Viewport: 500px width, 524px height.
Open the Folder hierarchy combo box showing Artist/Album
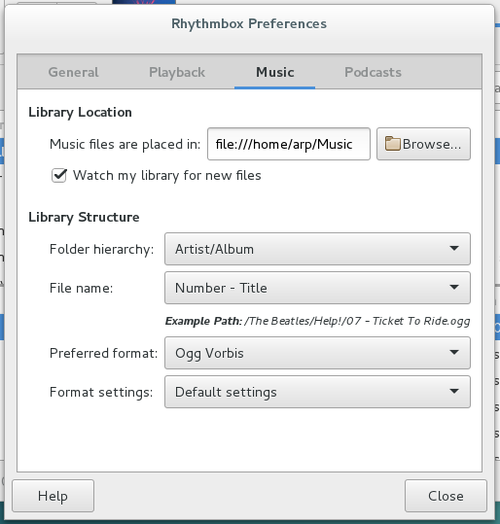318,249
